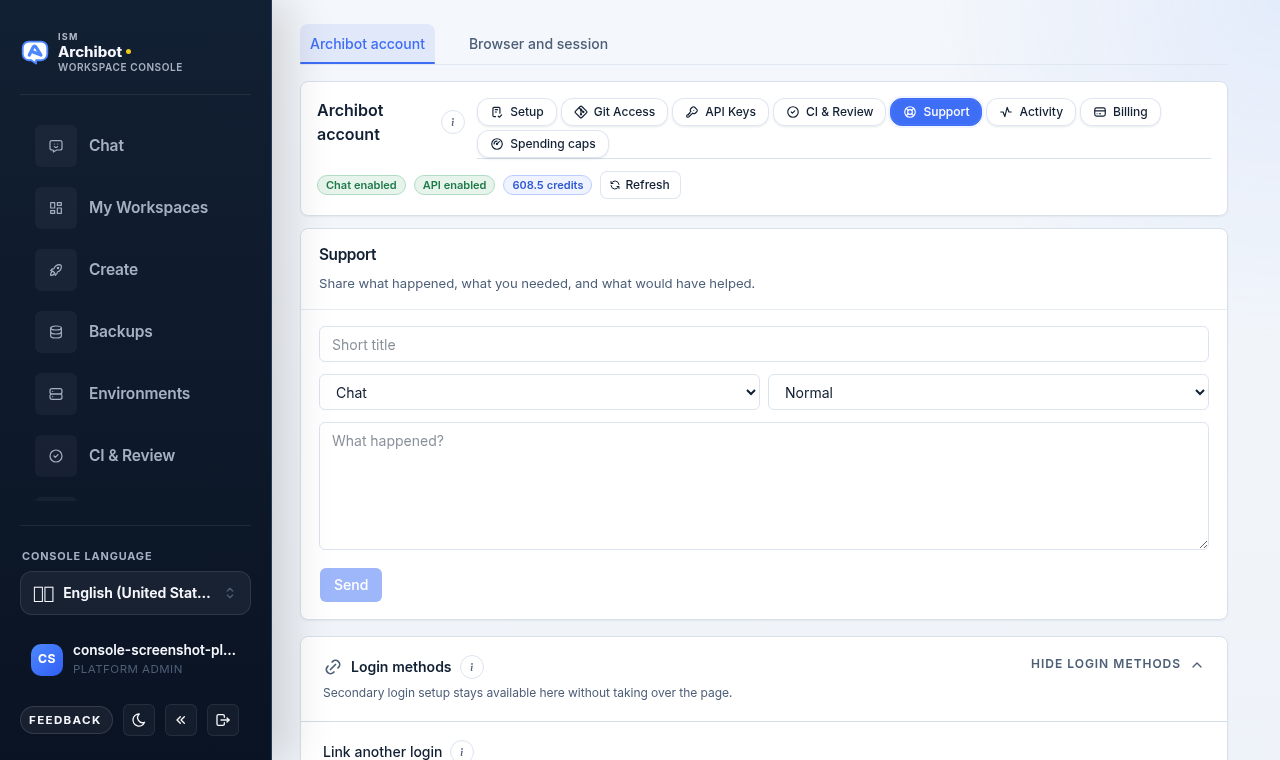Open CI & Review sidebar icon
The width and height of the screenshot is (1280, 760).
point(56,456)
